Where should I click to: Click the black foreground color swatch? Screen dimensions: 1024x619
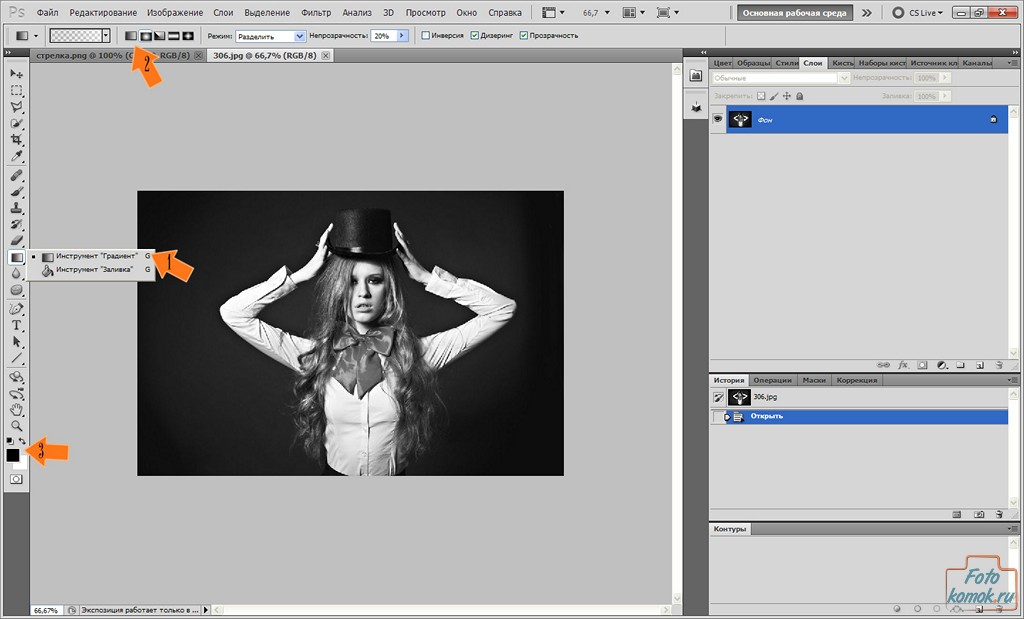click(13, 456)
